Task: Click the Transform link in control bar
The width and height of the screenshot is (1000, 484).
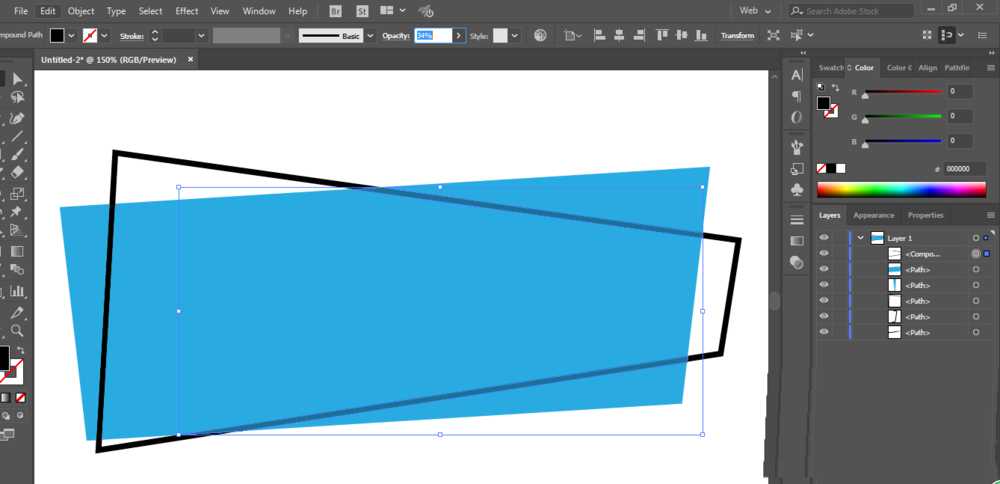Action: point(737,36)
